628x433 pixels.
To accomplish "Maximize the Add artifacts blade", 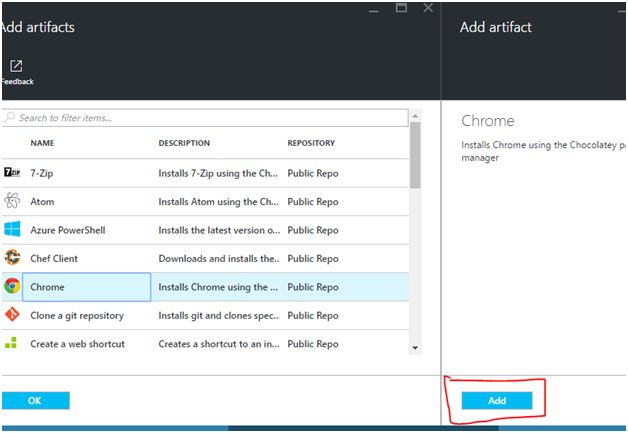I will pos(402,8).
